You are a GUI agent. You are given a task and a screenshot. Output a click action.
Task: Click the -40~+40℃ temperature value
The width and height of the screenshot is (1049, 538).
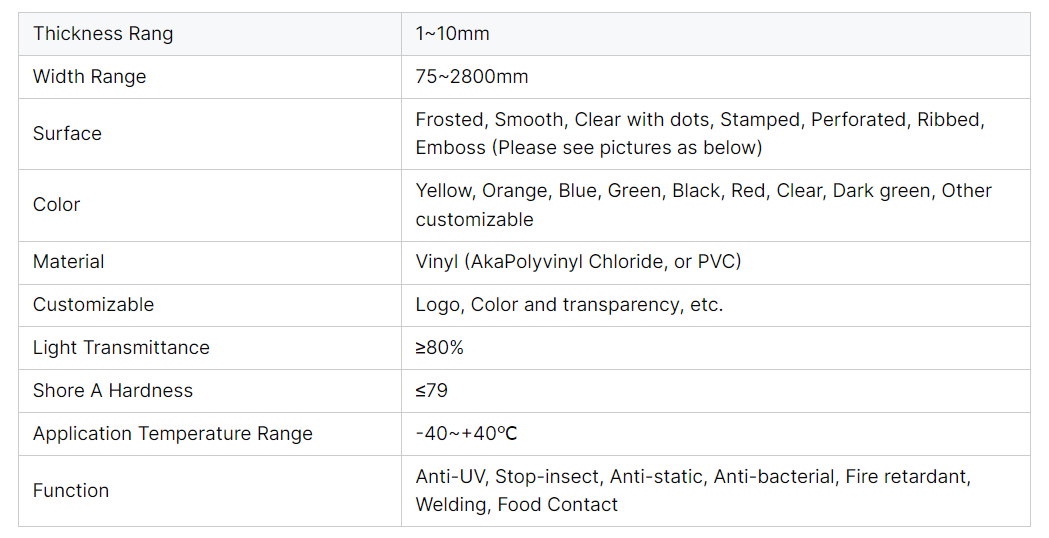(466, 434)
